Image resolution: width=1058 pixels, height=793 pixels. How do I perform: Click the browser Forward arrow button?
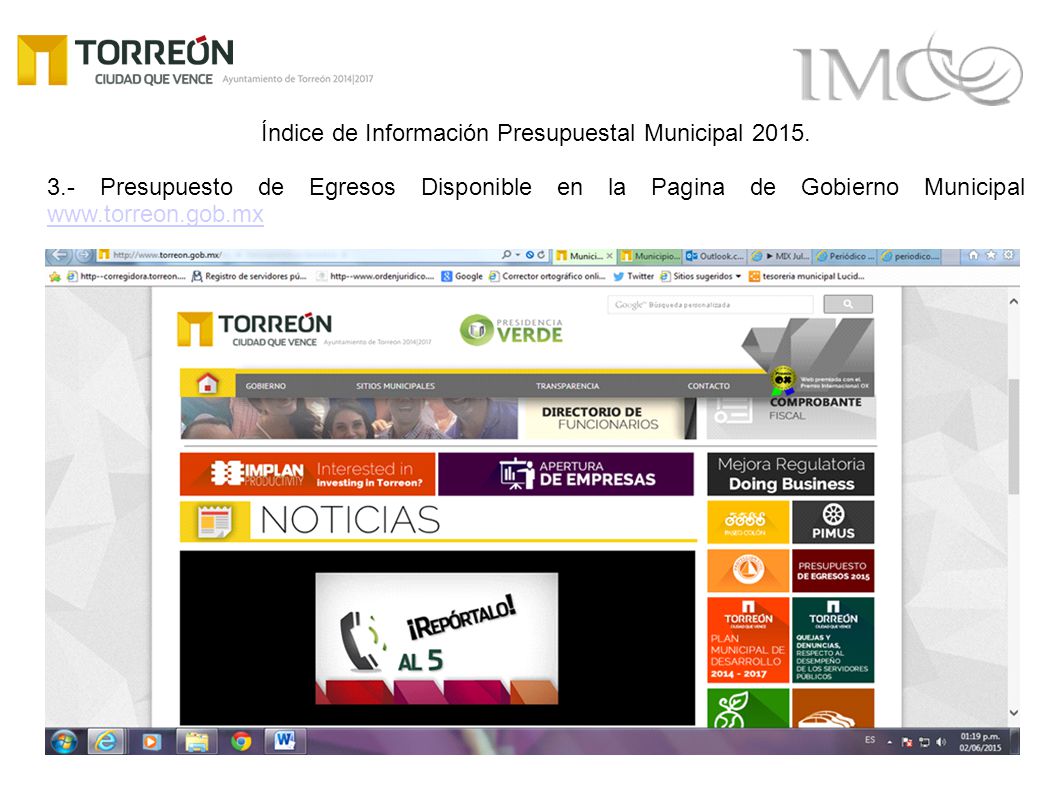[83, 255]
